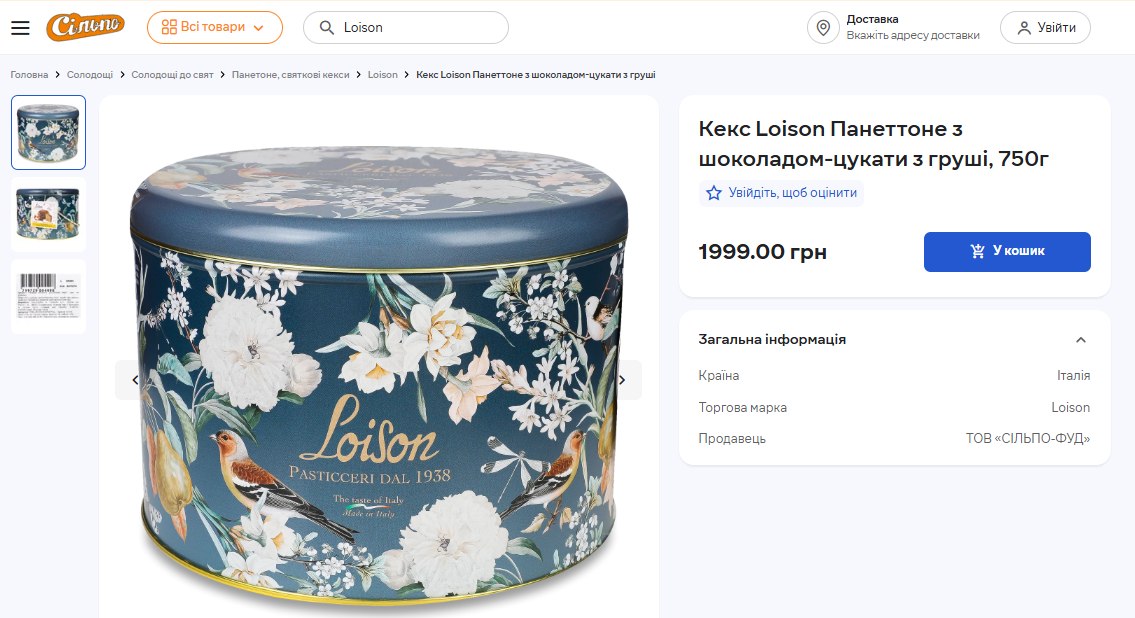
Task: Click the Loison search field
Action: pyautogui.click(x=420, y=27)
